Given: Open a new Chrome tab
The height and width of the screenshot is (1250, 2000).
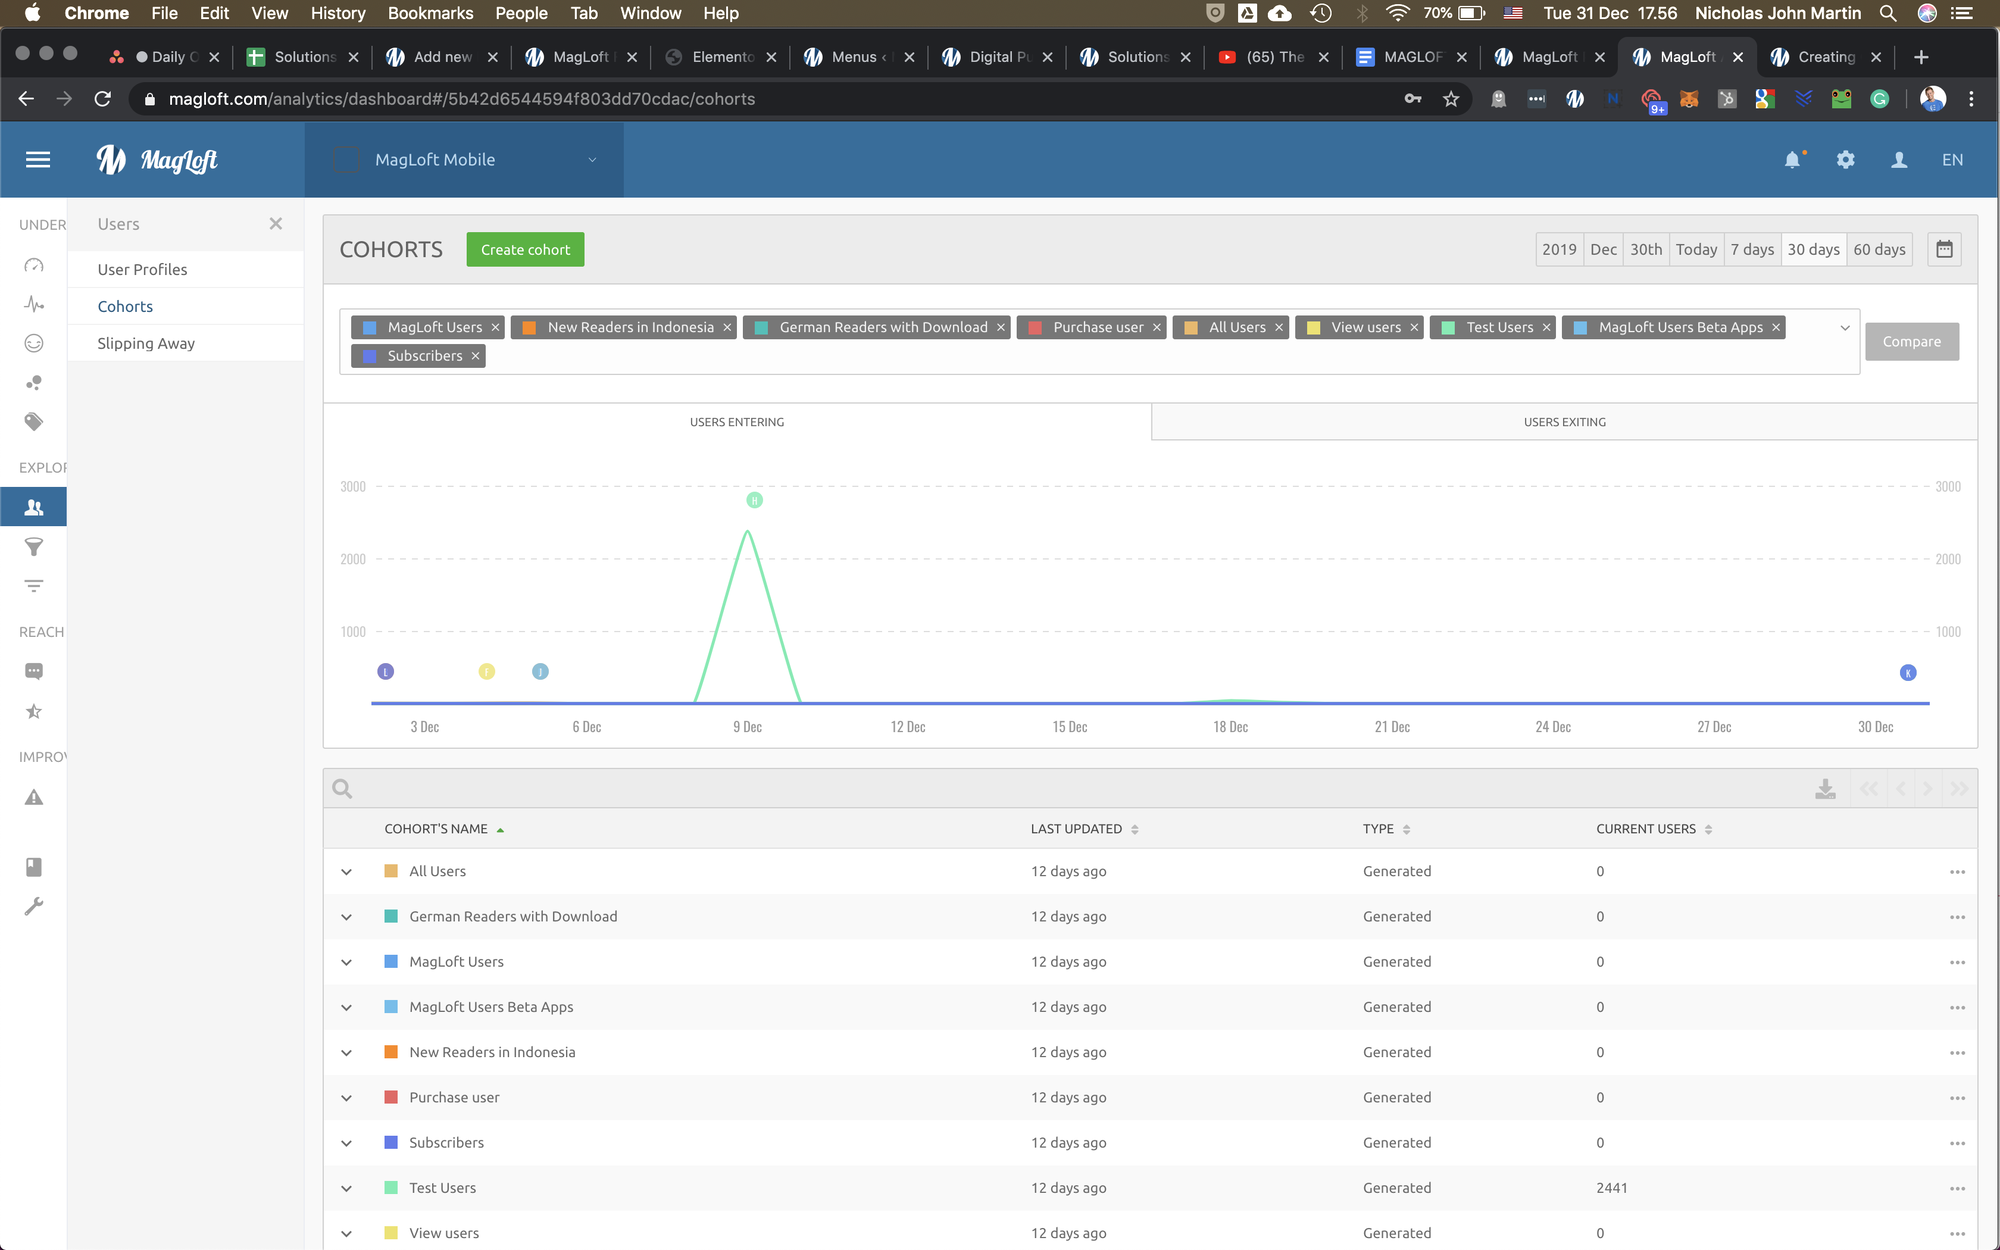Looking at the screenshot, I should (1920, 57).
